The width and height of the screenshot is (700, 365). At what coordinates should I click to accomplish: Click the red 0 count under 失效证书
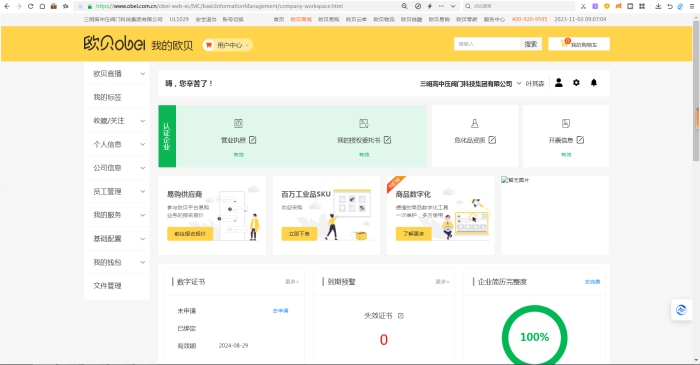(383, 340)
